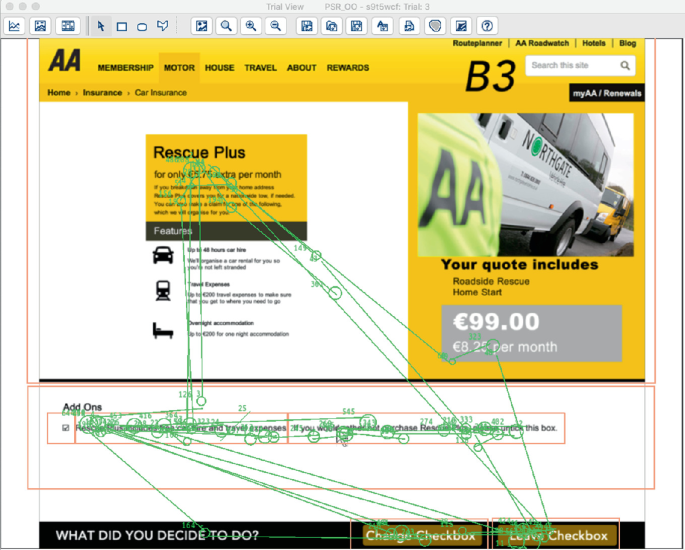685x550 pixels.
Task: Open the animation playback film-strip view
Action: (x=68, y=26)
